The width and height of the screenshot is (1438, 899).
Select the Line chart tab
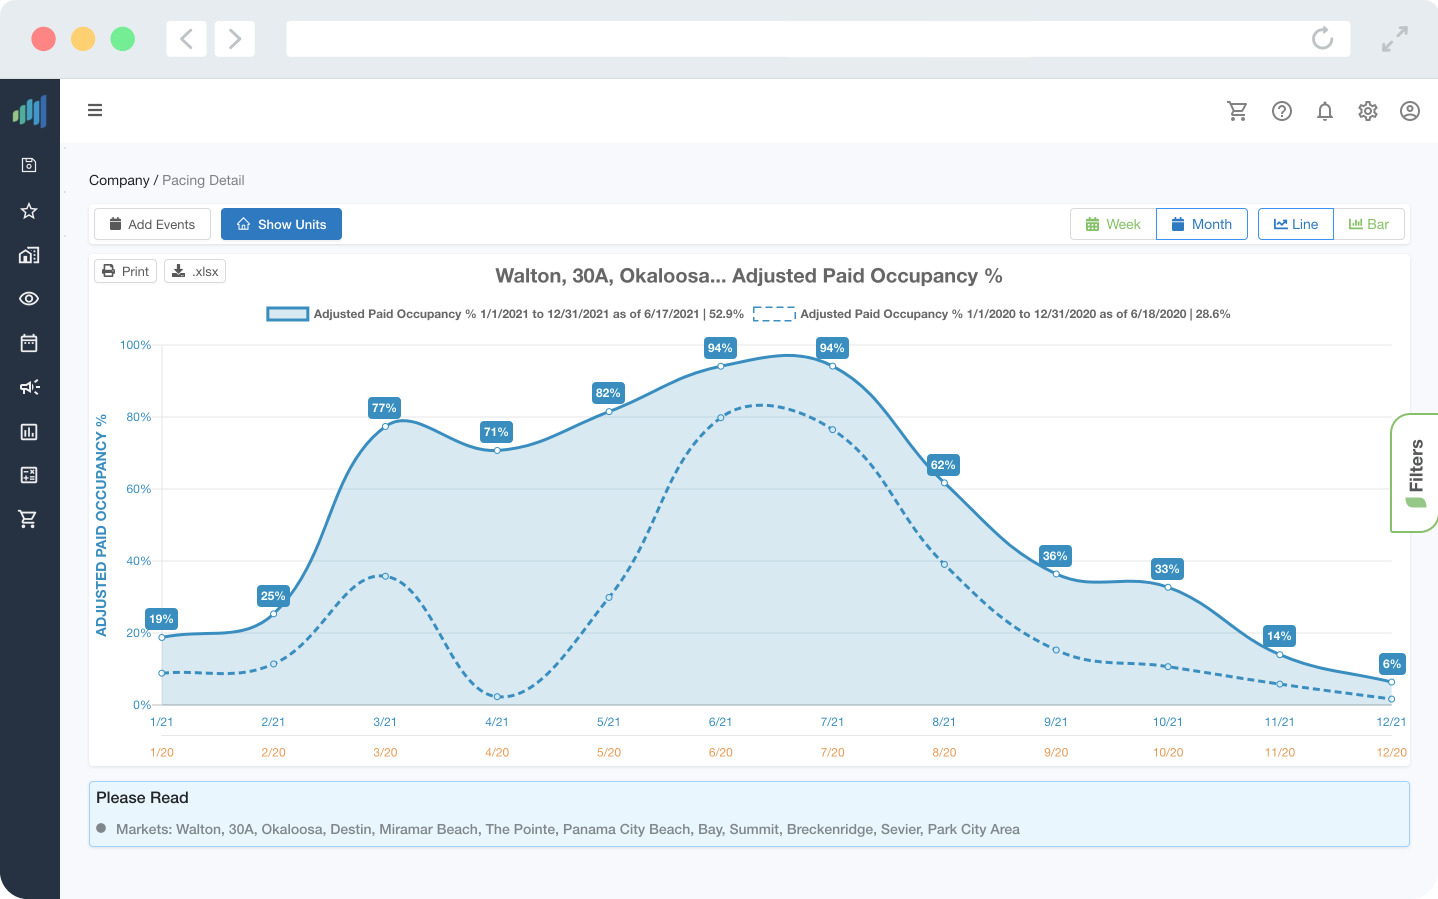click(1295, 224)
